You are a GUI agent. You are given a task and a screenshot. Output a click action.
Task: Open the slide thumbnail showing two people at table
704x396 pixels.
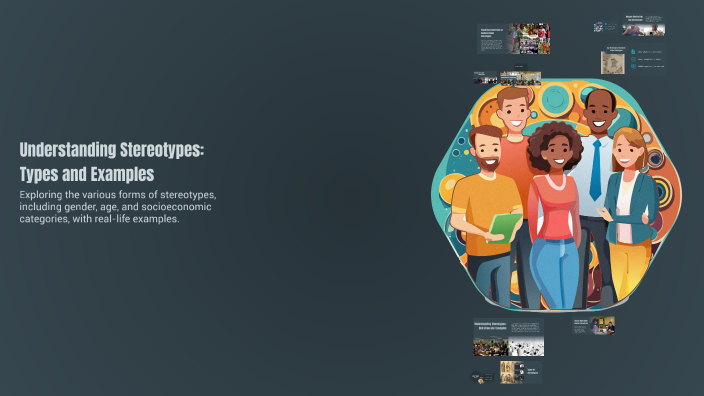(x=594, y=326)
